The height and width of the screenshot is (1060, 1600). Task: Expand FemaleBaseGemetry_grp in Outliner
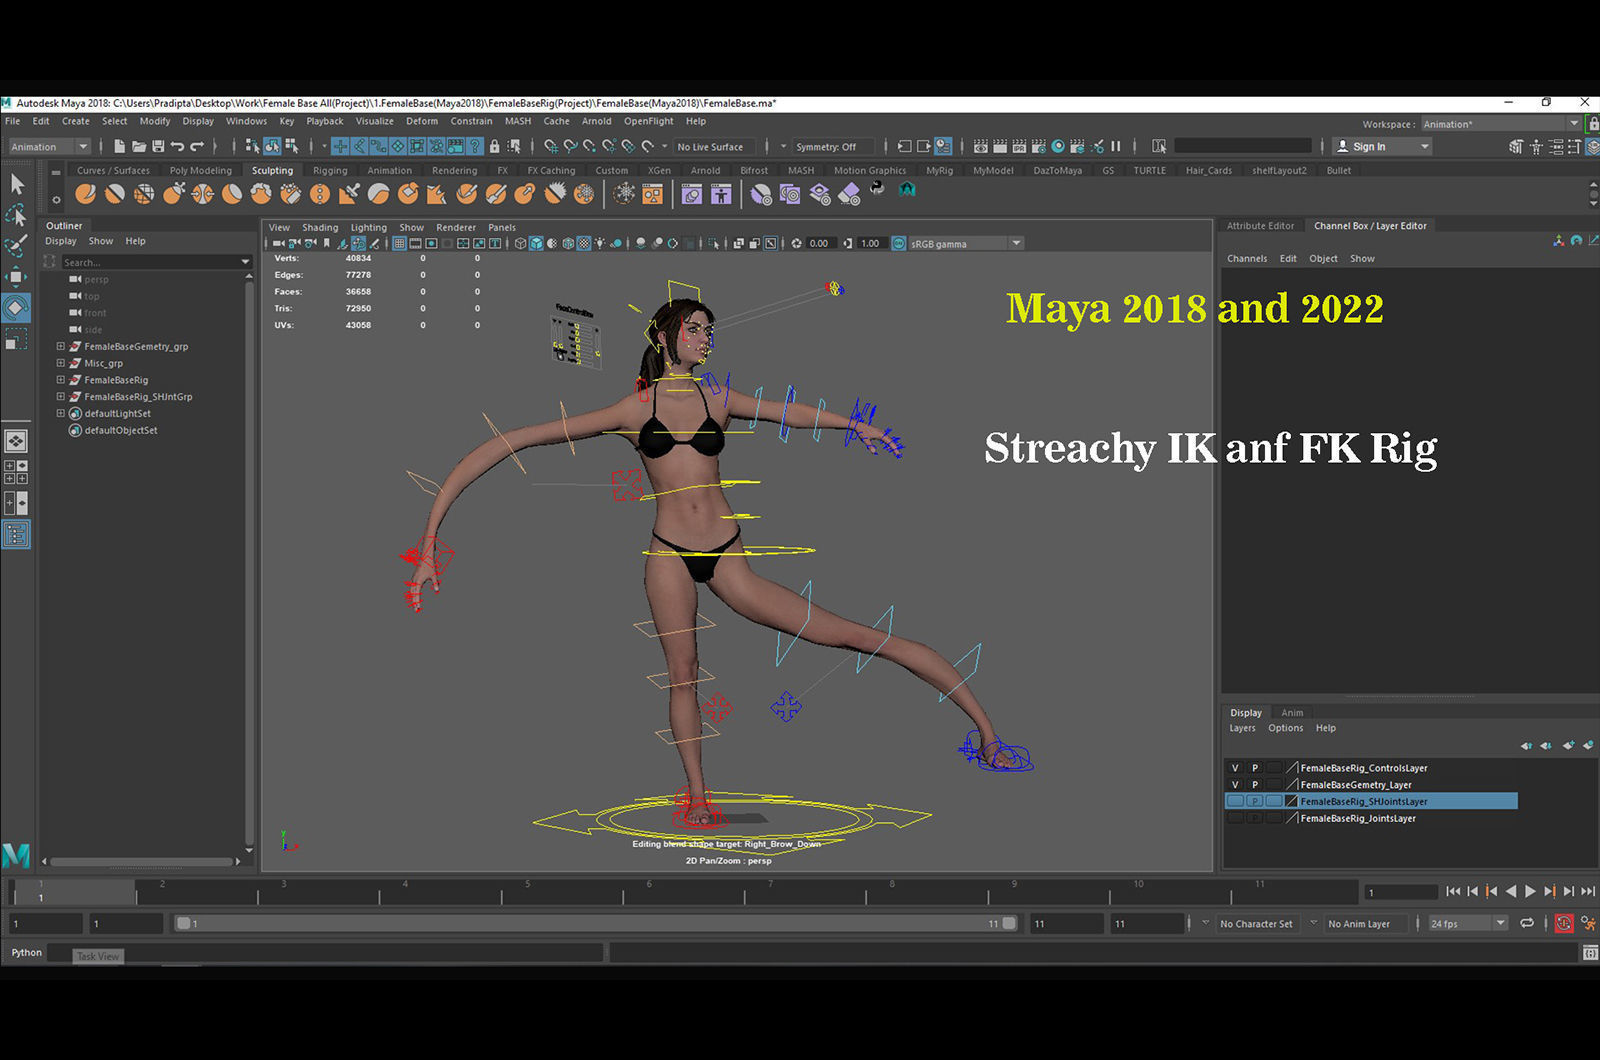pos(60,346)
